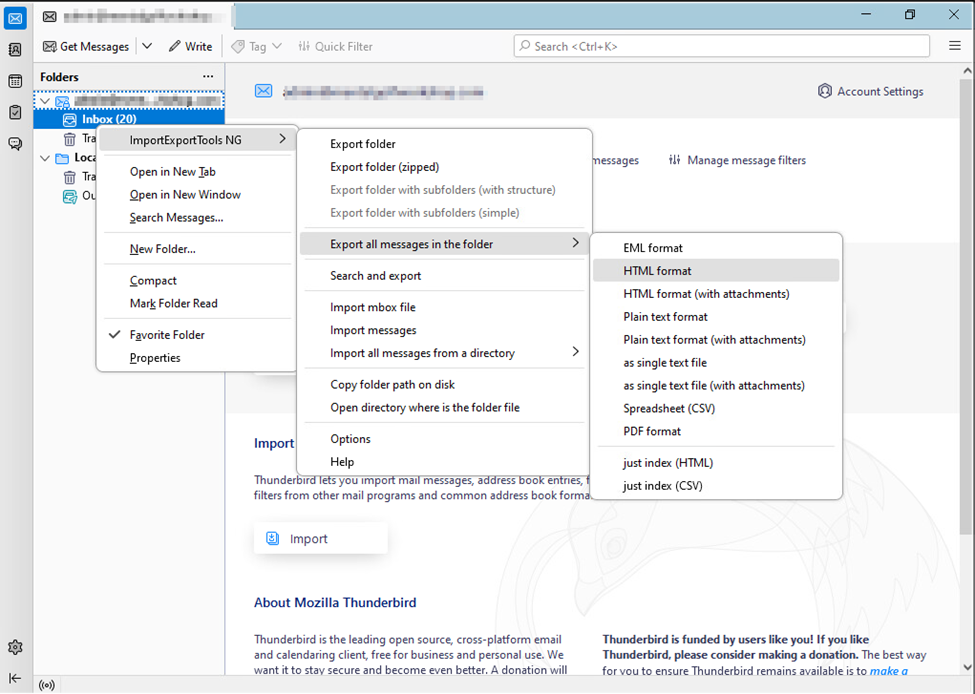975x694 pixels.
Task: Click the Tag toolbar button
Action: tap(256, 47)
